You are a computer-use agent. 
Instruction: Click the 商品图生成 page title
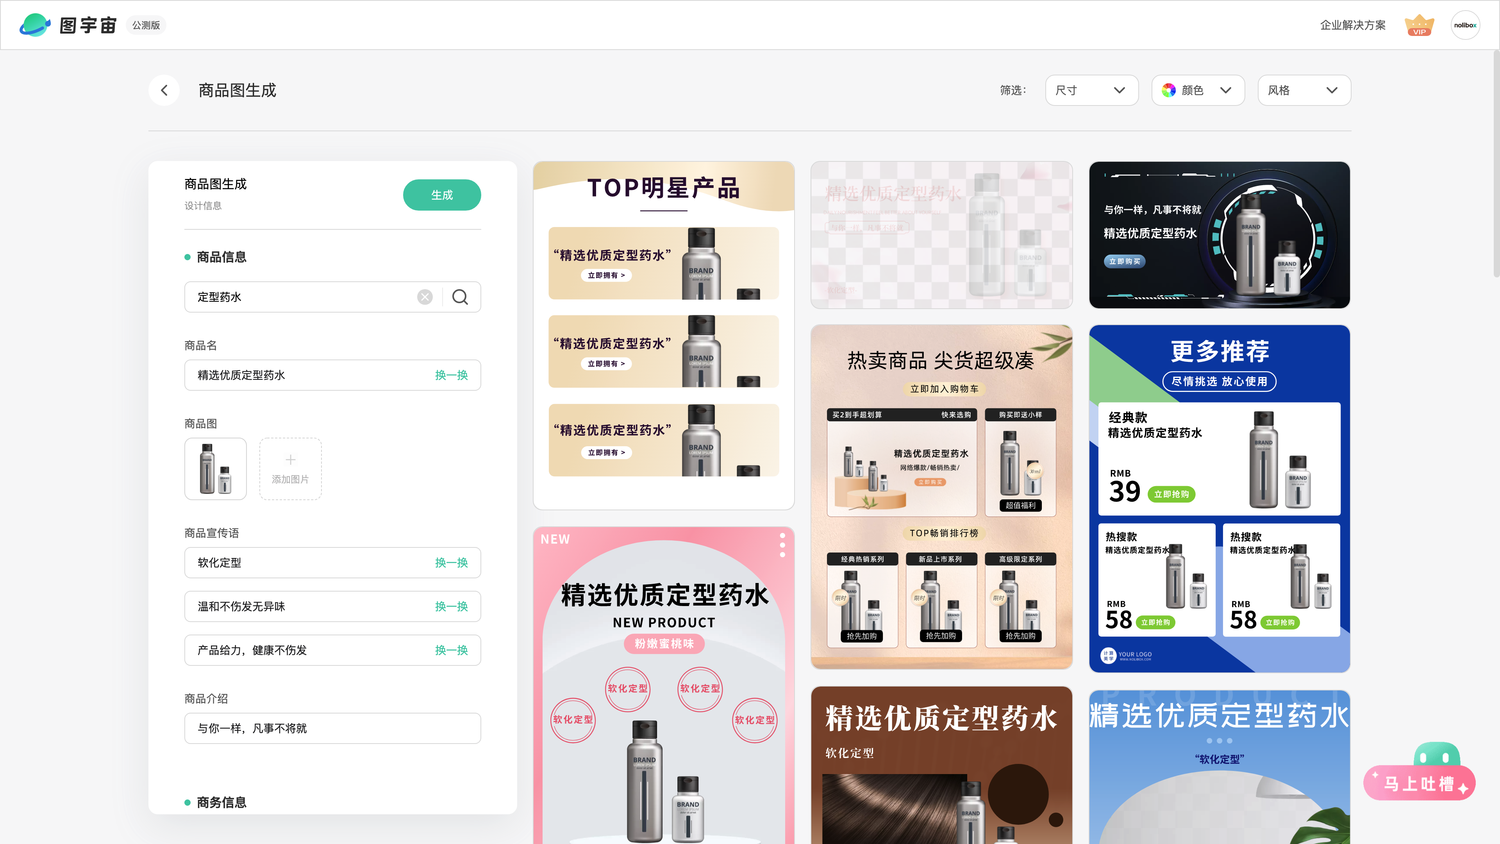pos(237,90)
